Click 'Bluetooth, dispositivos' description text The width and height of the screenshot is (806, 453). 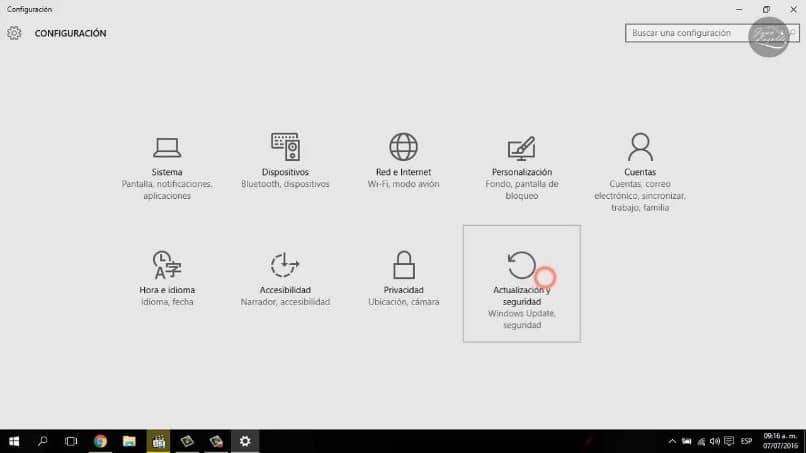pos(285,184)
